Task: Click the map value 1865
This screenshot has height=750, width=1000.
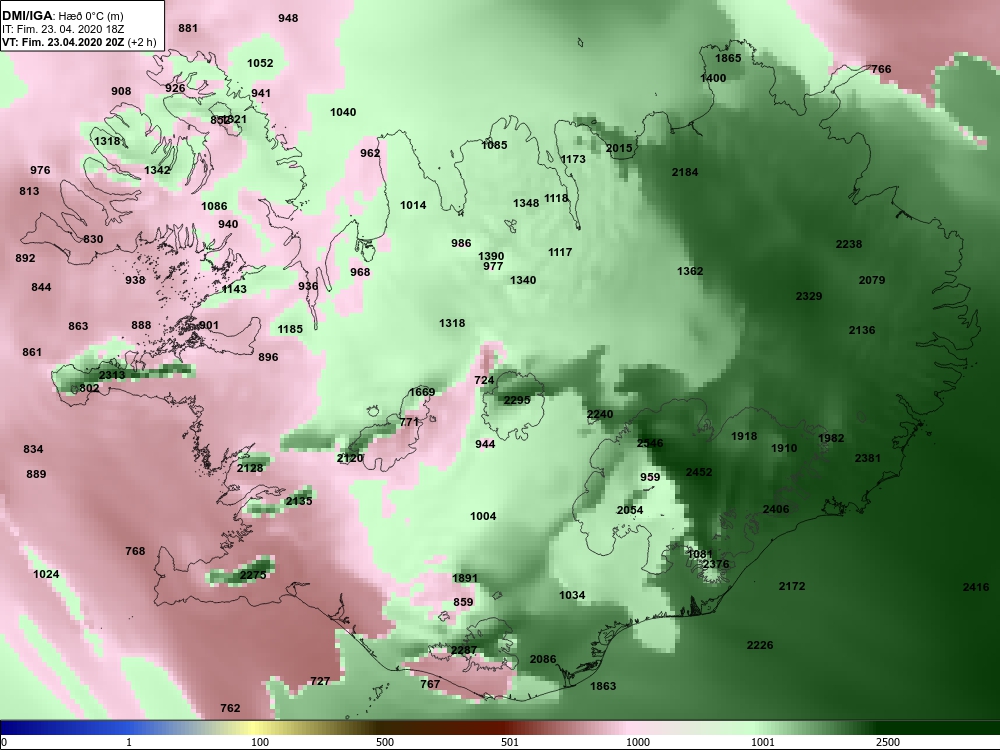Action: pyautogui.click(x=728, y=59)
